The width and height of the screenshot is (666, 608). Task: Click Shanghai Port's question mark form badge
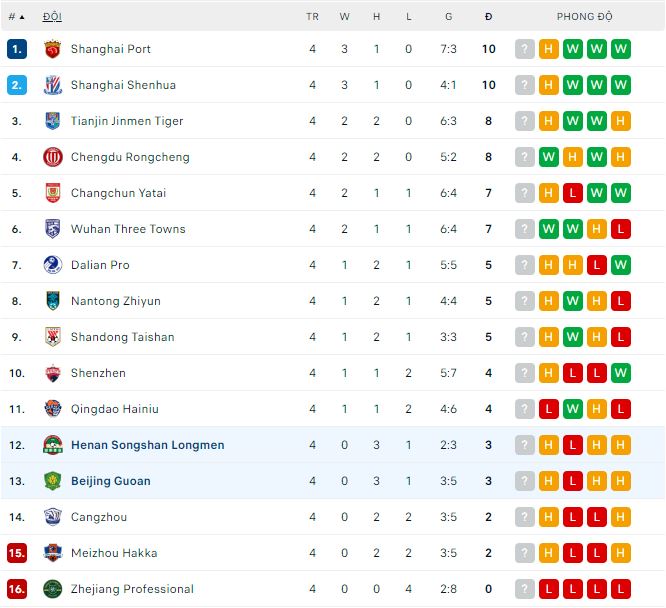click(525, 49)
